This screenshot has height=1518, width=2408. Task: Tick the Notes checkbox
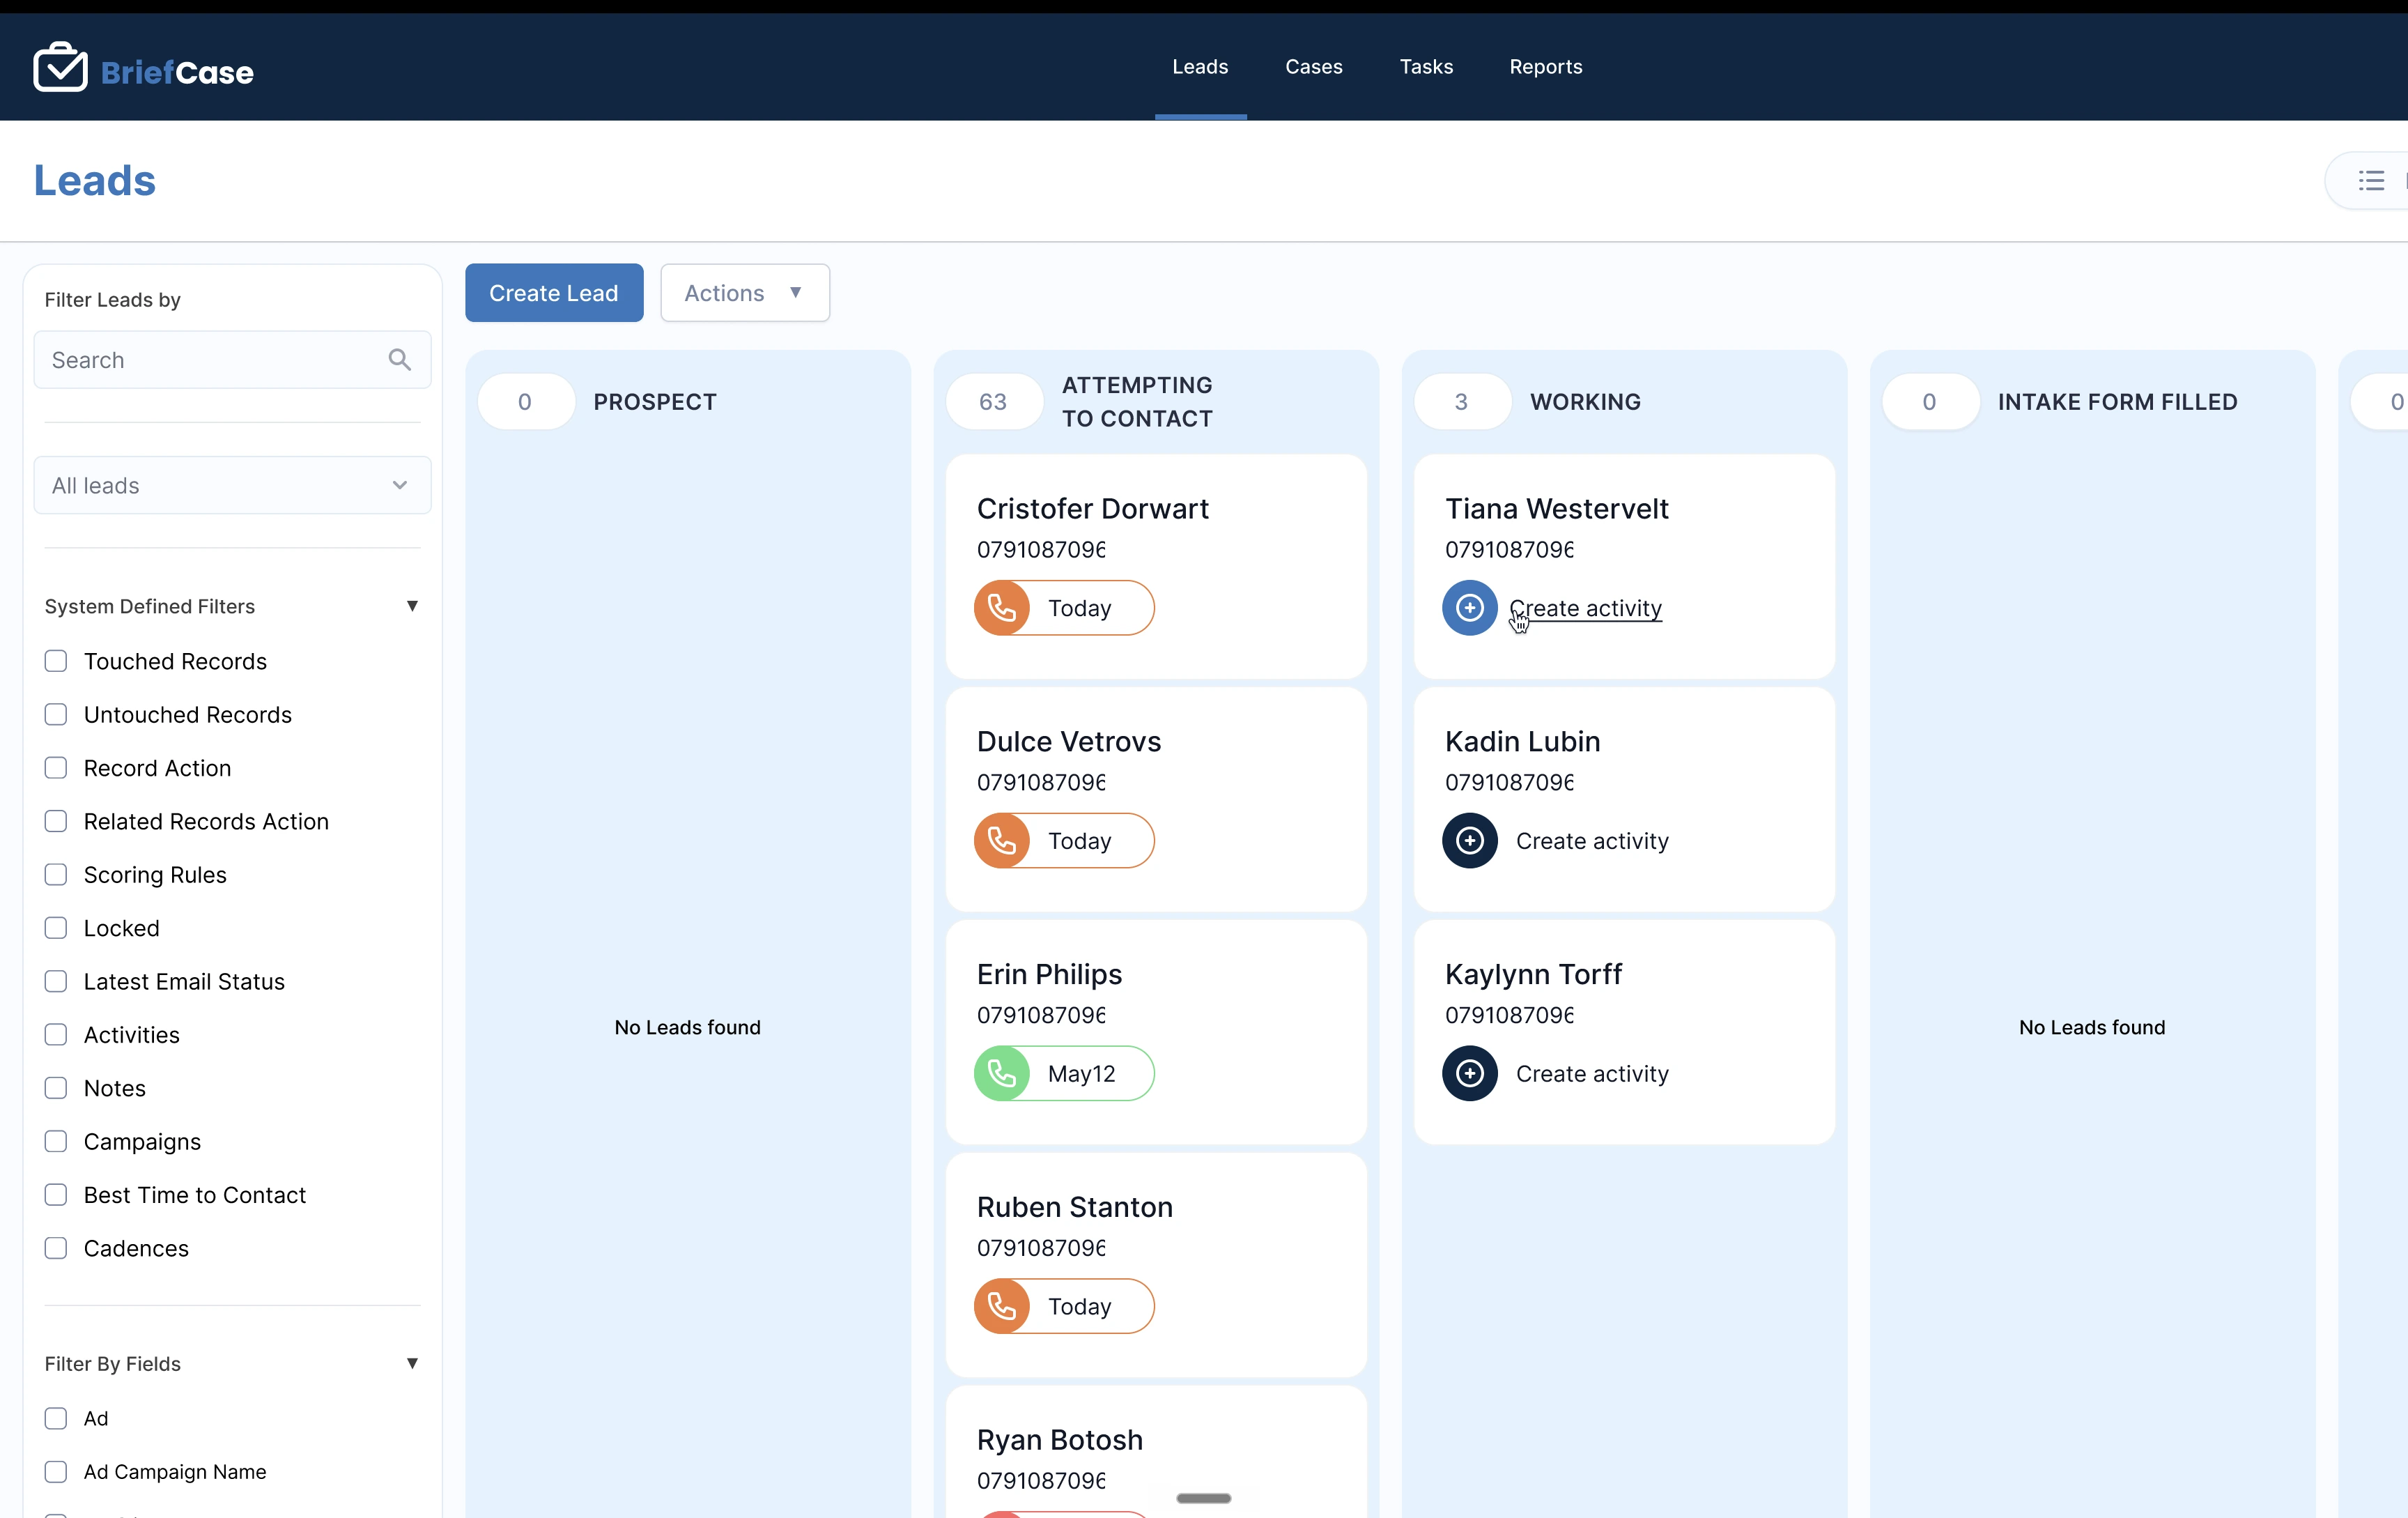point(56,1088)
